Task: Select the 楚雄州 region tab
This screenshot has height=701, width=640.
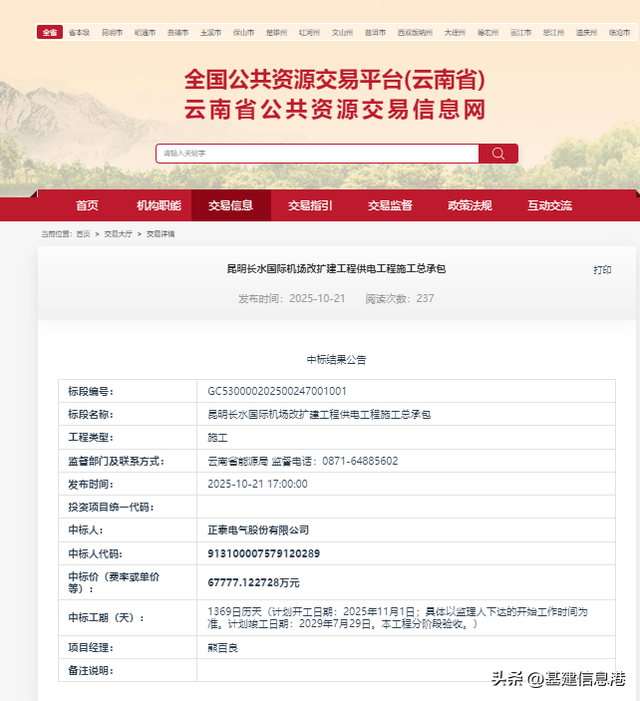Action: (276, 33)
